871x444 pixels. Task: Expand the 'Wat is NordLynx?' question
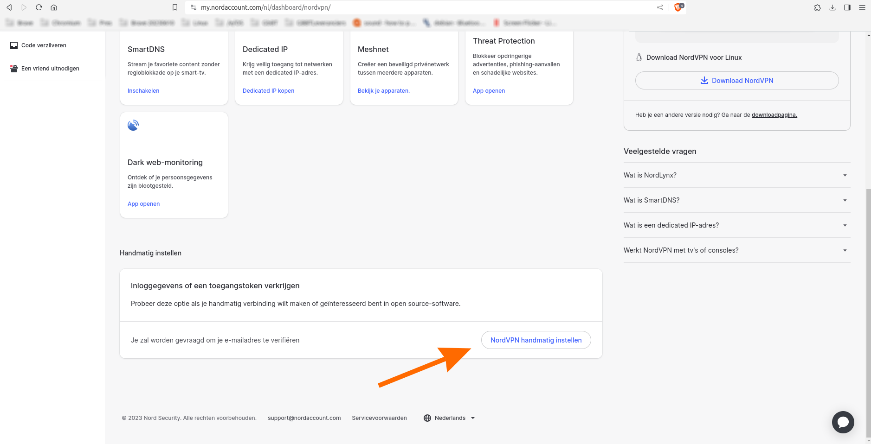tap(736, 175)
